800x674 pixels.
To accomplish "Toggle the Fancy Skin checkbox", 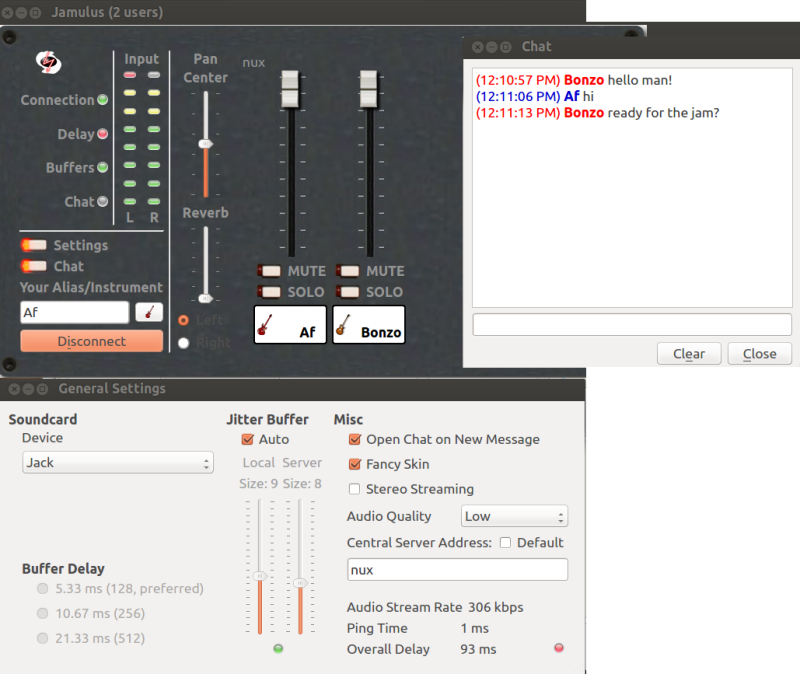I will click(x=355, y=464).
